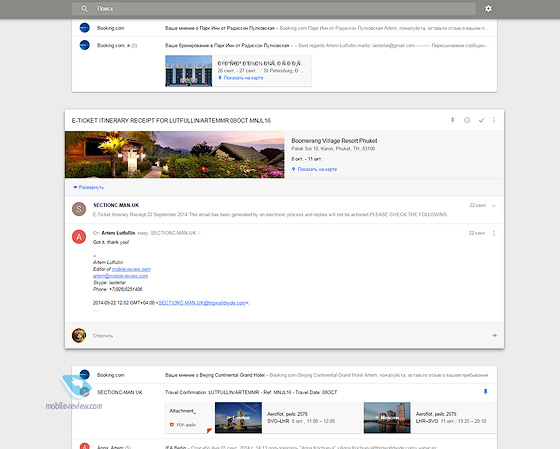Click the forward arrow in reply bar

[495, 335]
